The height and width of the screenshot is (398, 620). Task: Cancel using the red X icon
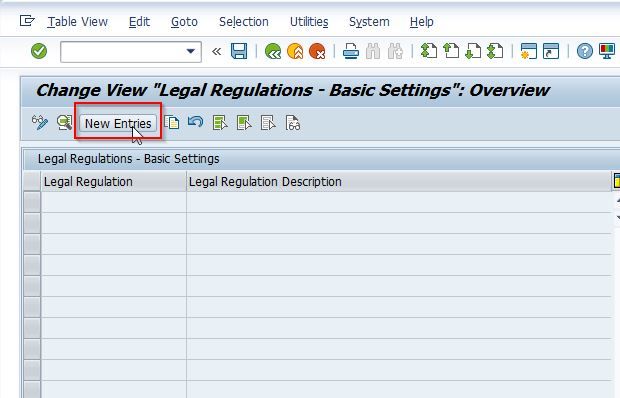[317, 51]
